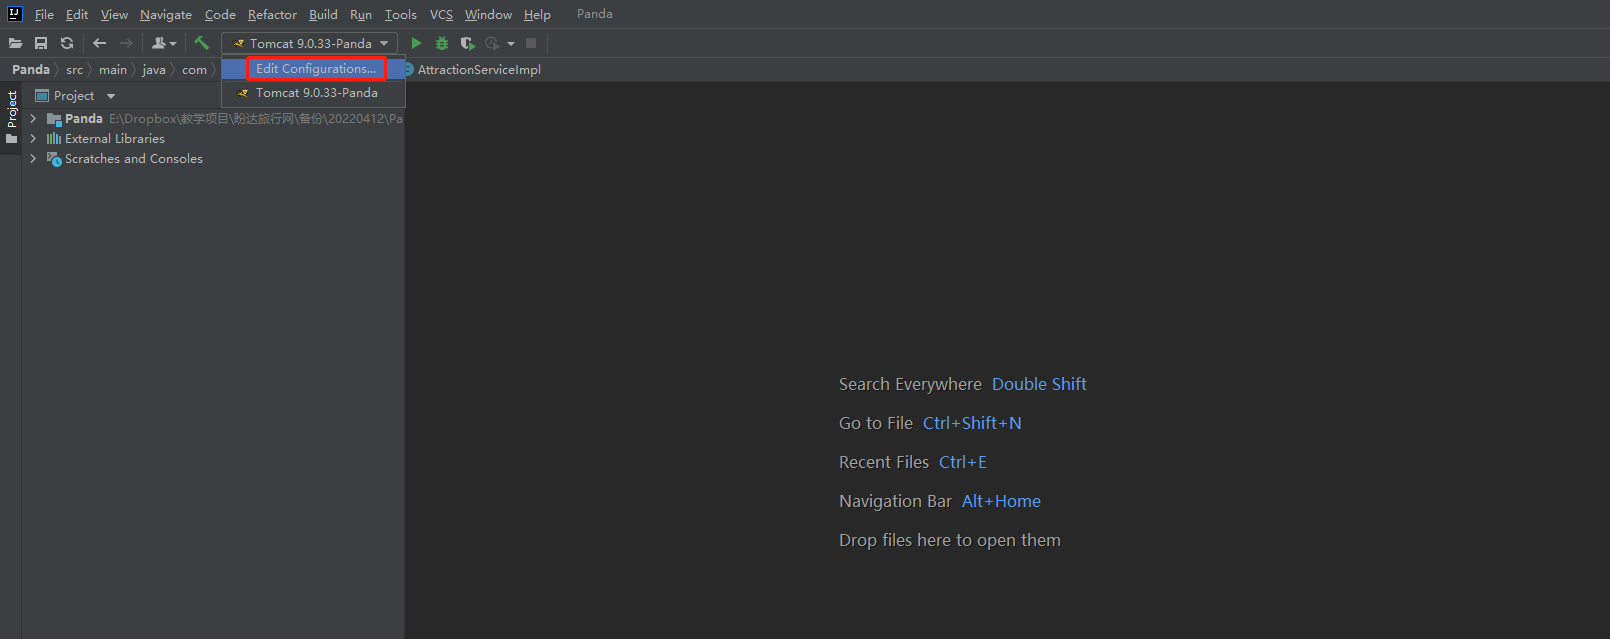
Task: Choose Edit Configurations... from the dropdown
Action: pyautogui.click(x=316, y=69)
